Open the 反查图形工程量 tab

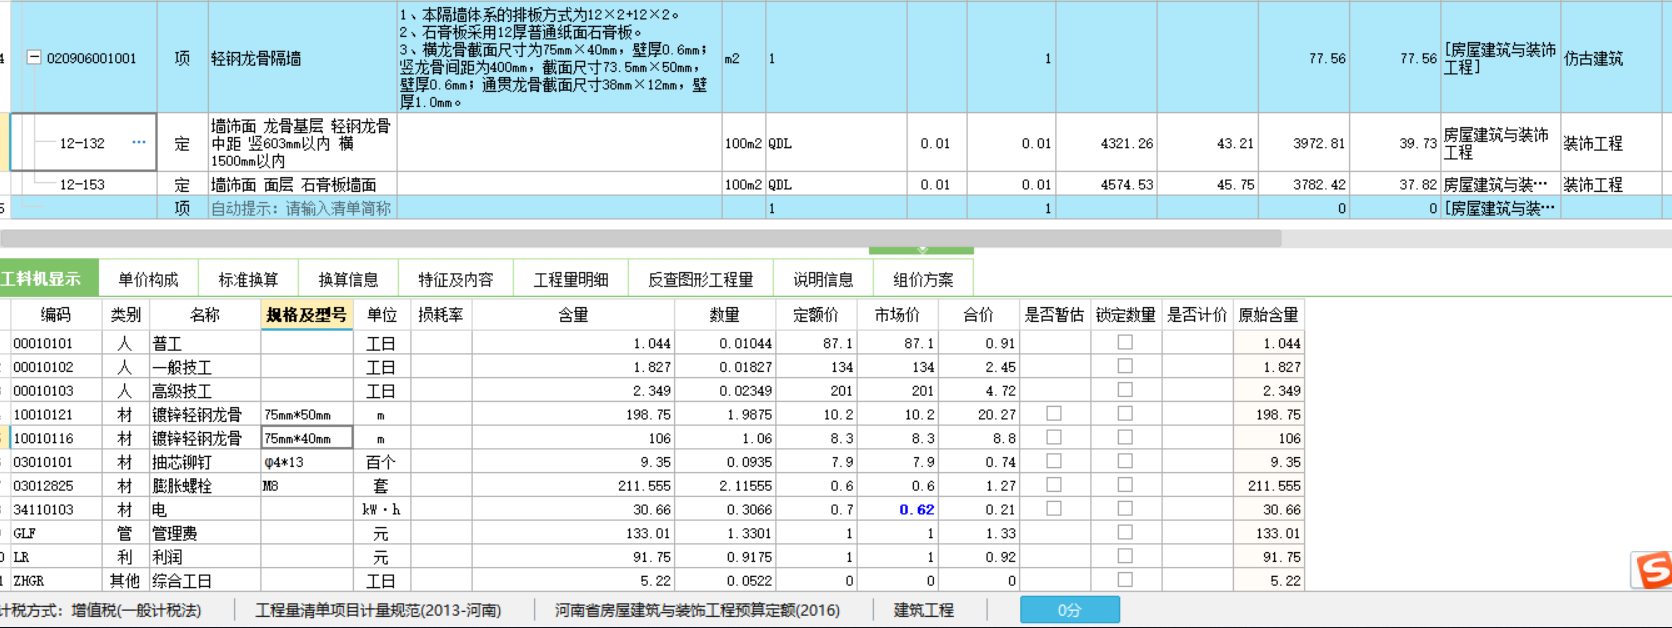pos(700,280)
